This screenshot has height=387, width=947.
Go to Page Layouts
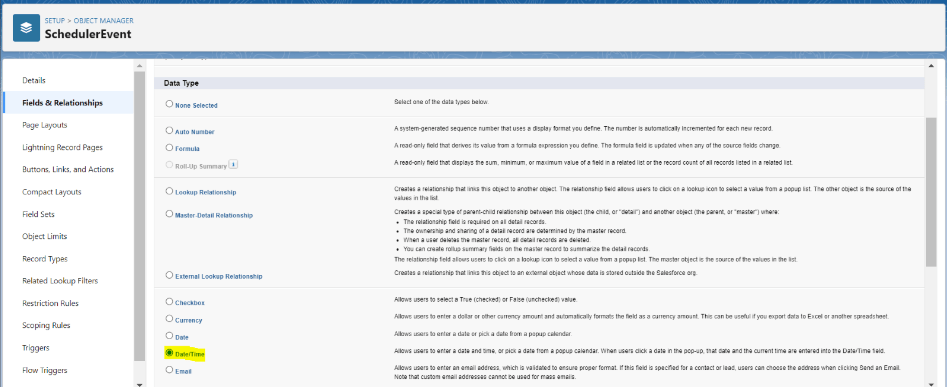tap(45, 125)
